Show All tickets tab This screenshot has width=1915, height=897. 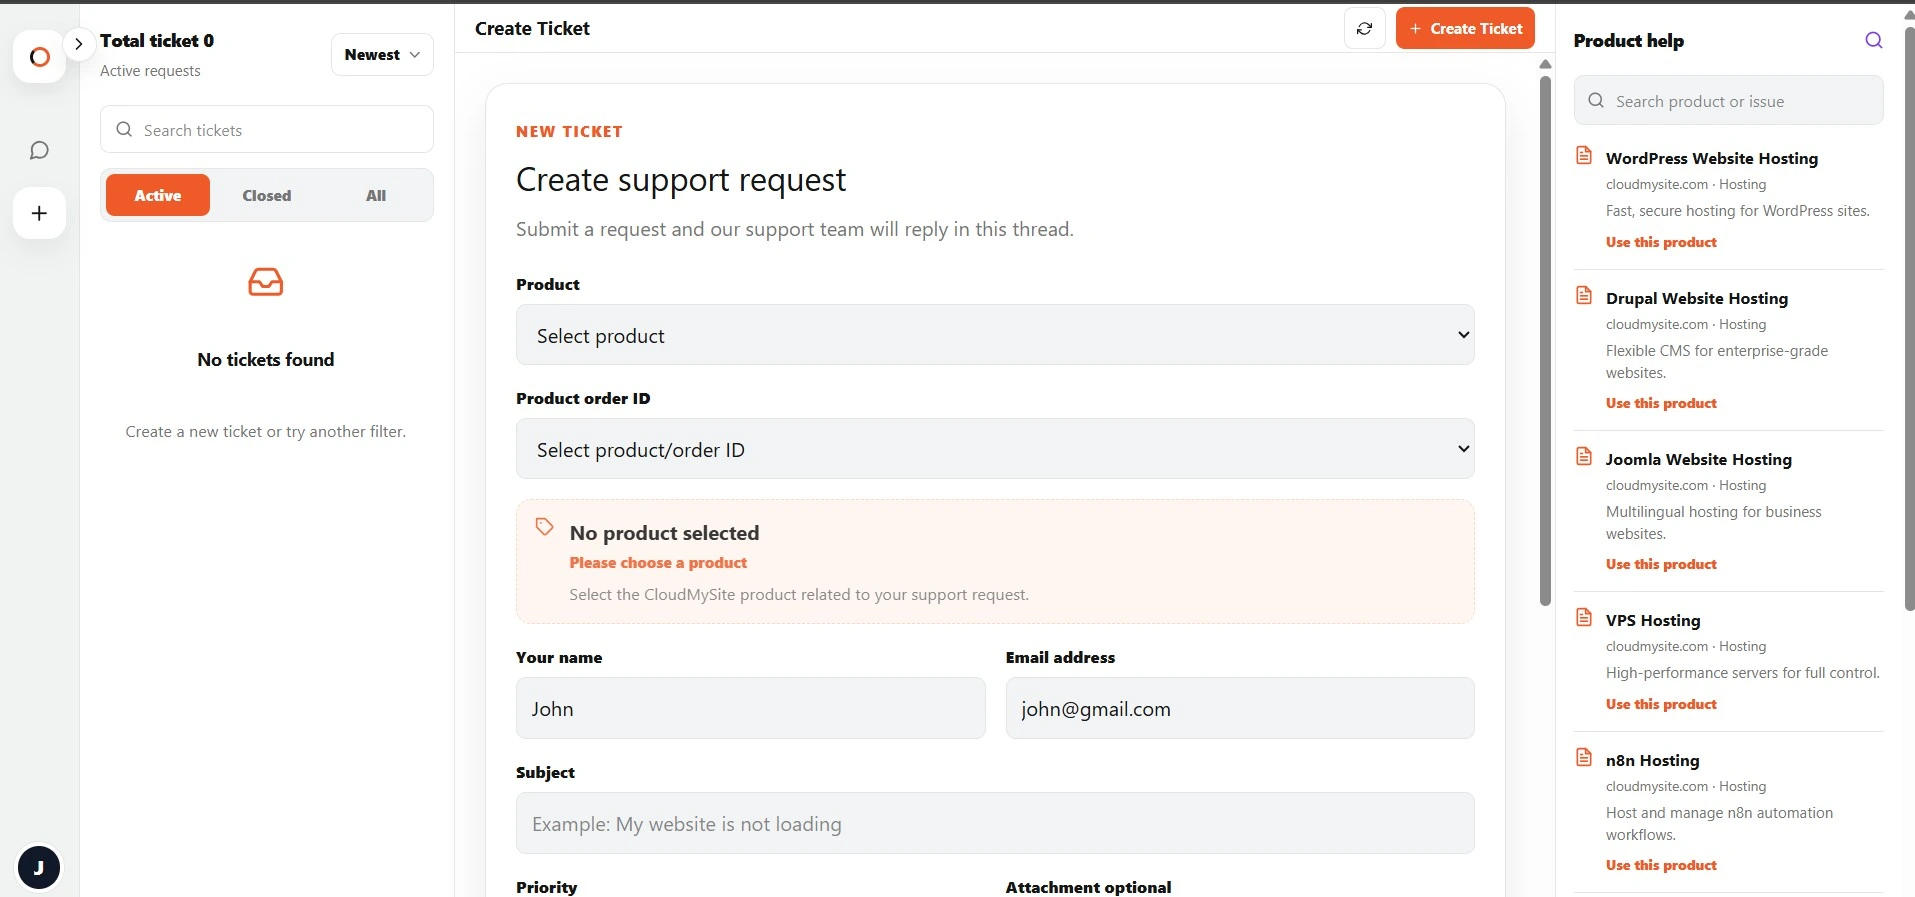(x=376, y=195)
